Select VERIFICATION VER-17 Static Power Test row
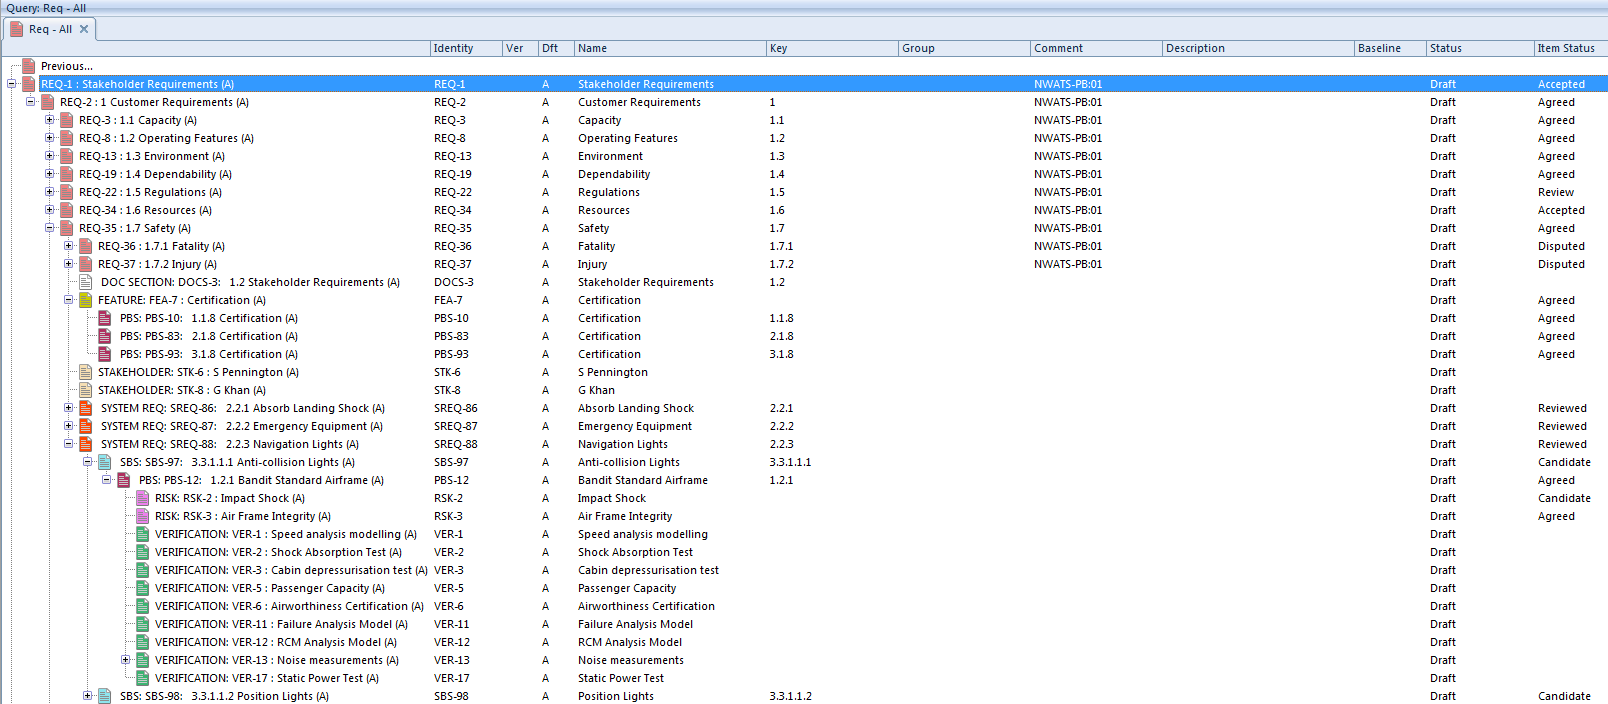 (267, 678)
